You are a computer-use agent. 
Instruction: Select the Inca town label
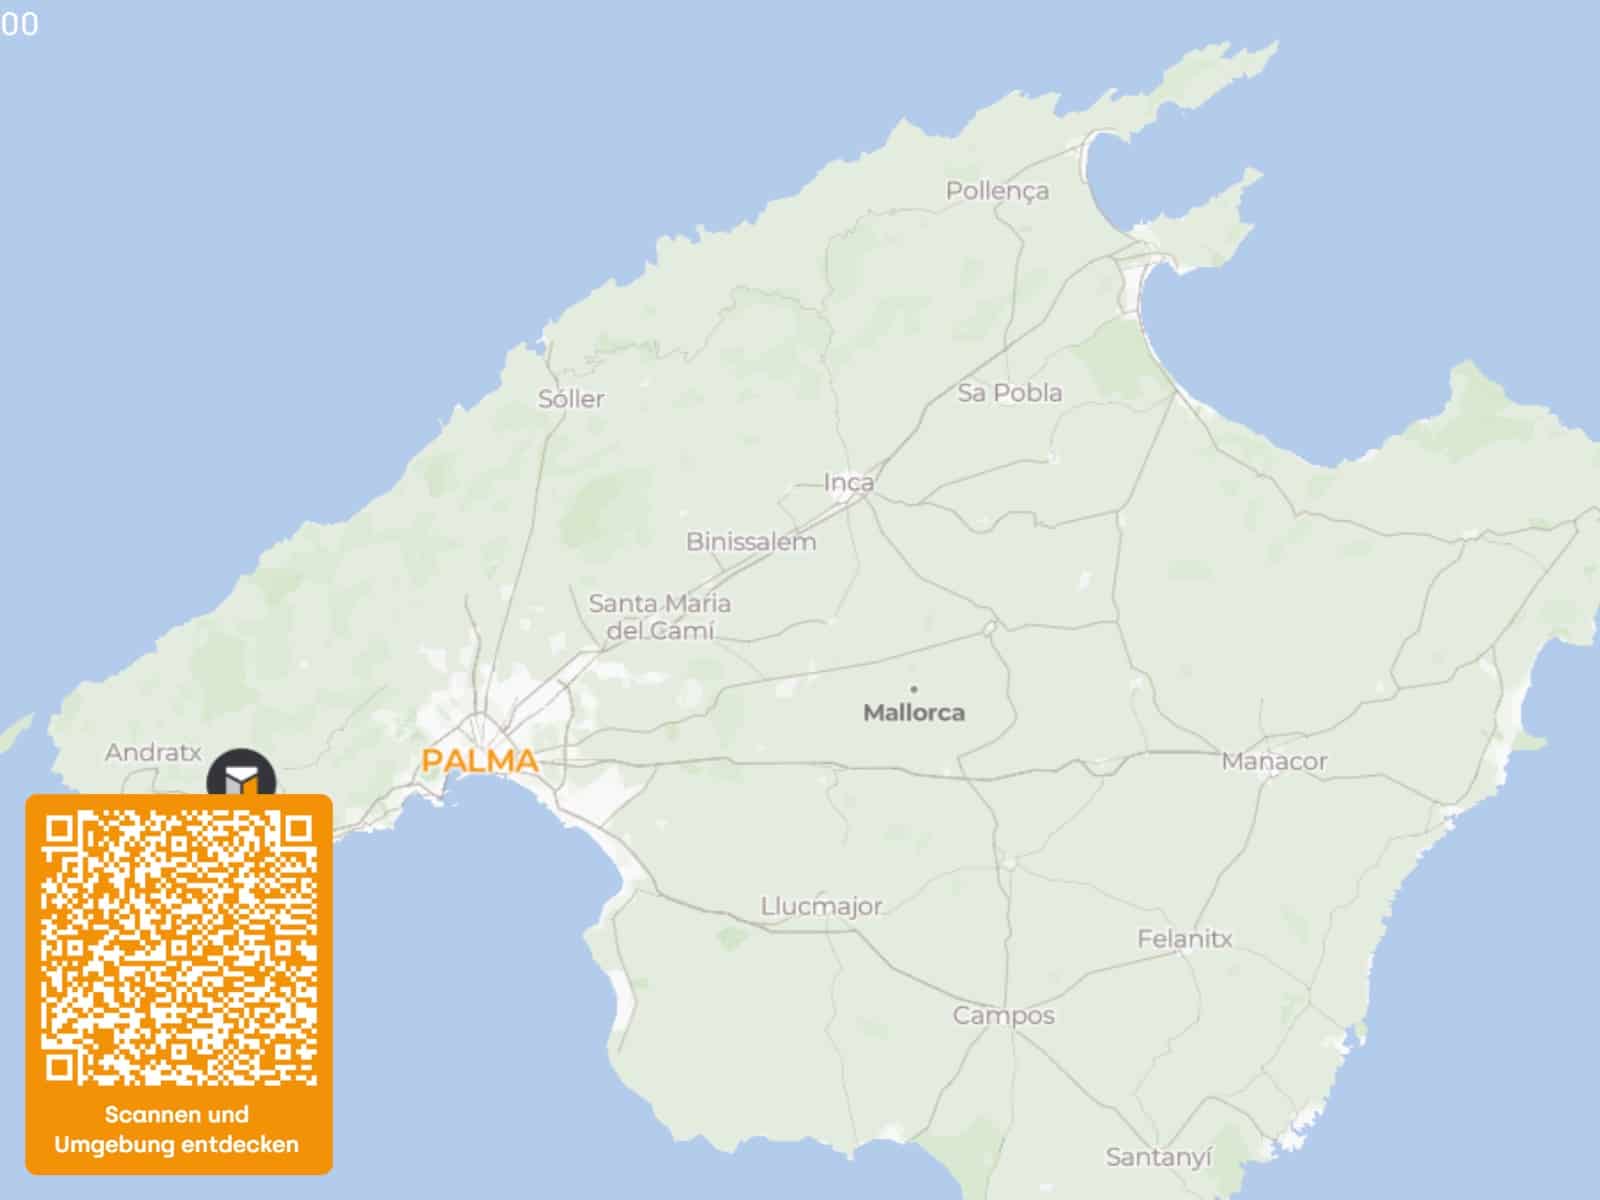point(848,483)
